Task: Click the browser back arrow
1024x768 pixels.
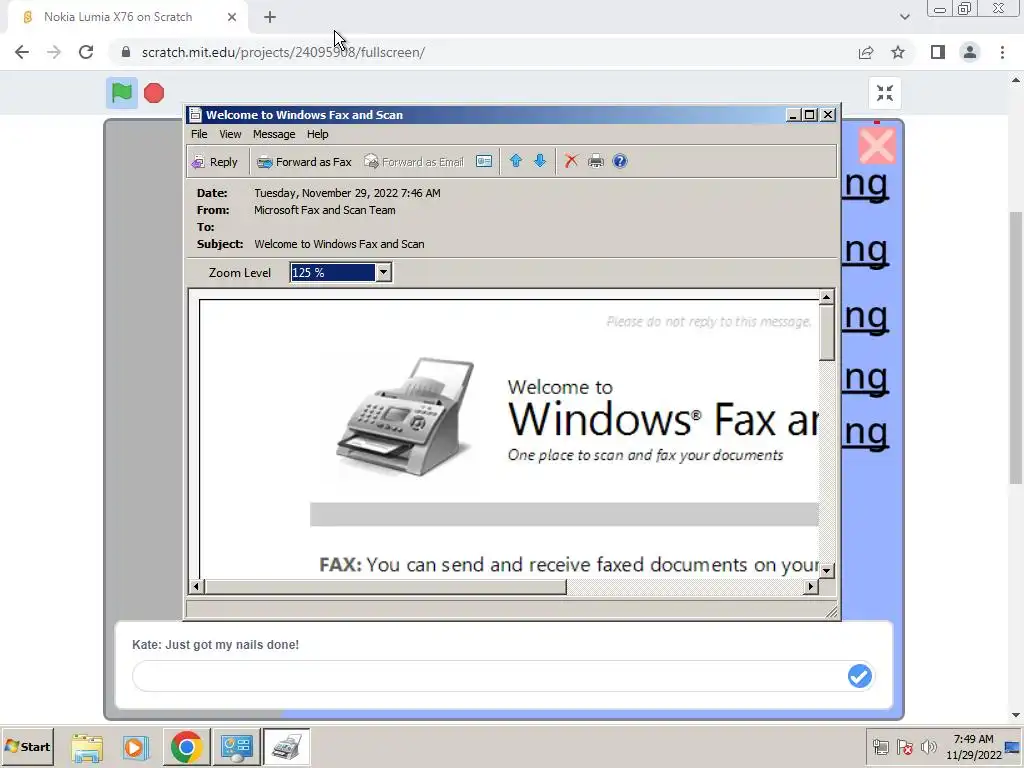Action: 22,52
